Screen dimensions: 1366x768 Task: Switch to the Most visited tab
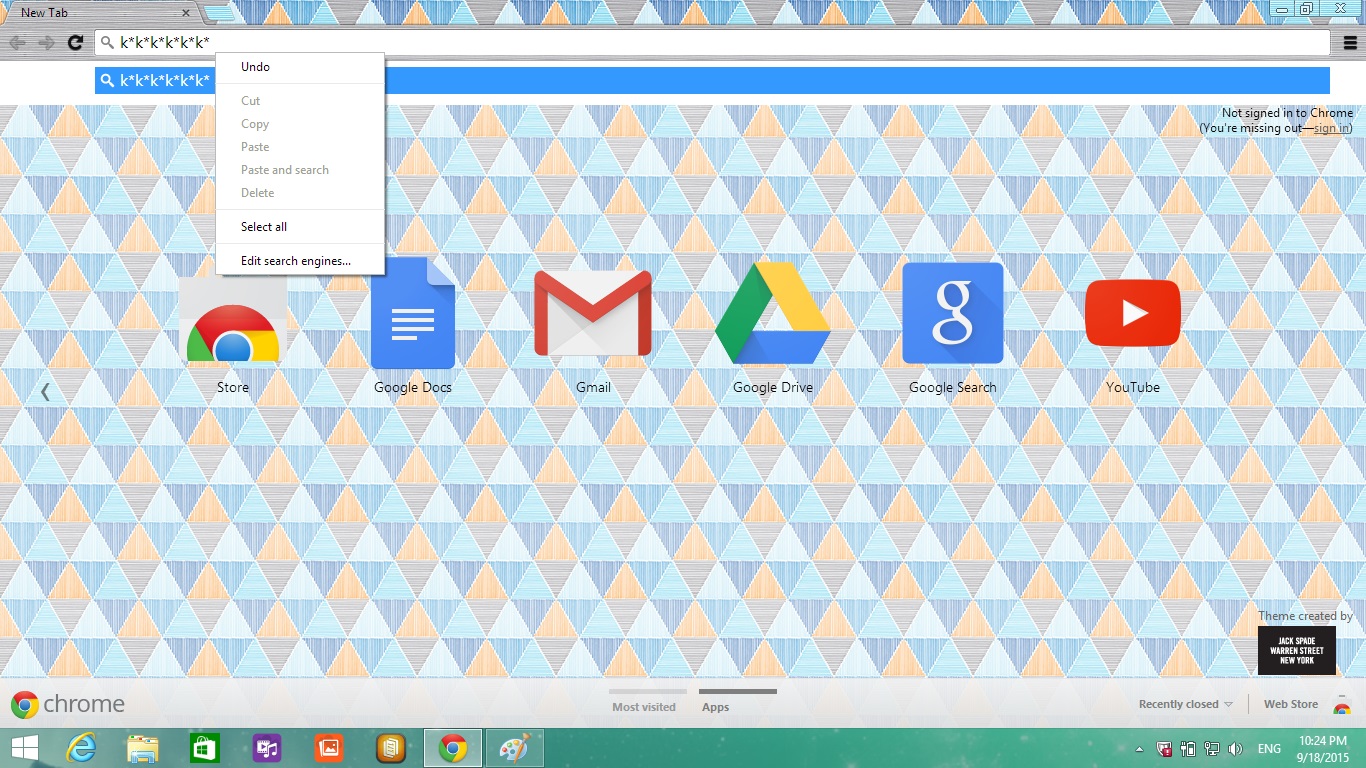pos(644,707)
